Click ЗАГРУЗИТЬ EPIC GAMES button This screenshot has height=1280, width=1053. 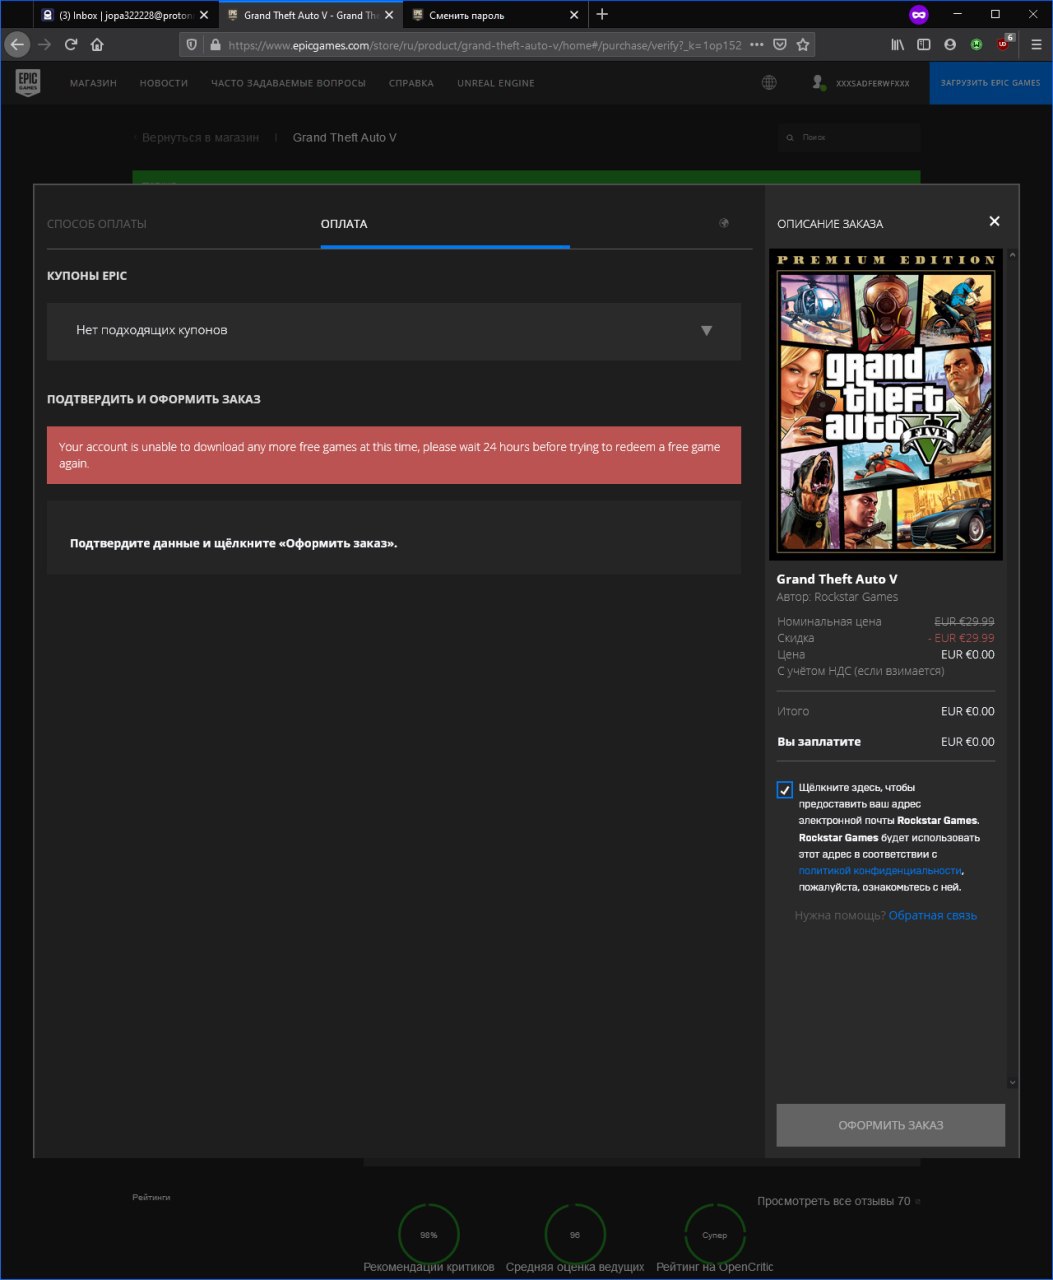click(x=991, y=83)
